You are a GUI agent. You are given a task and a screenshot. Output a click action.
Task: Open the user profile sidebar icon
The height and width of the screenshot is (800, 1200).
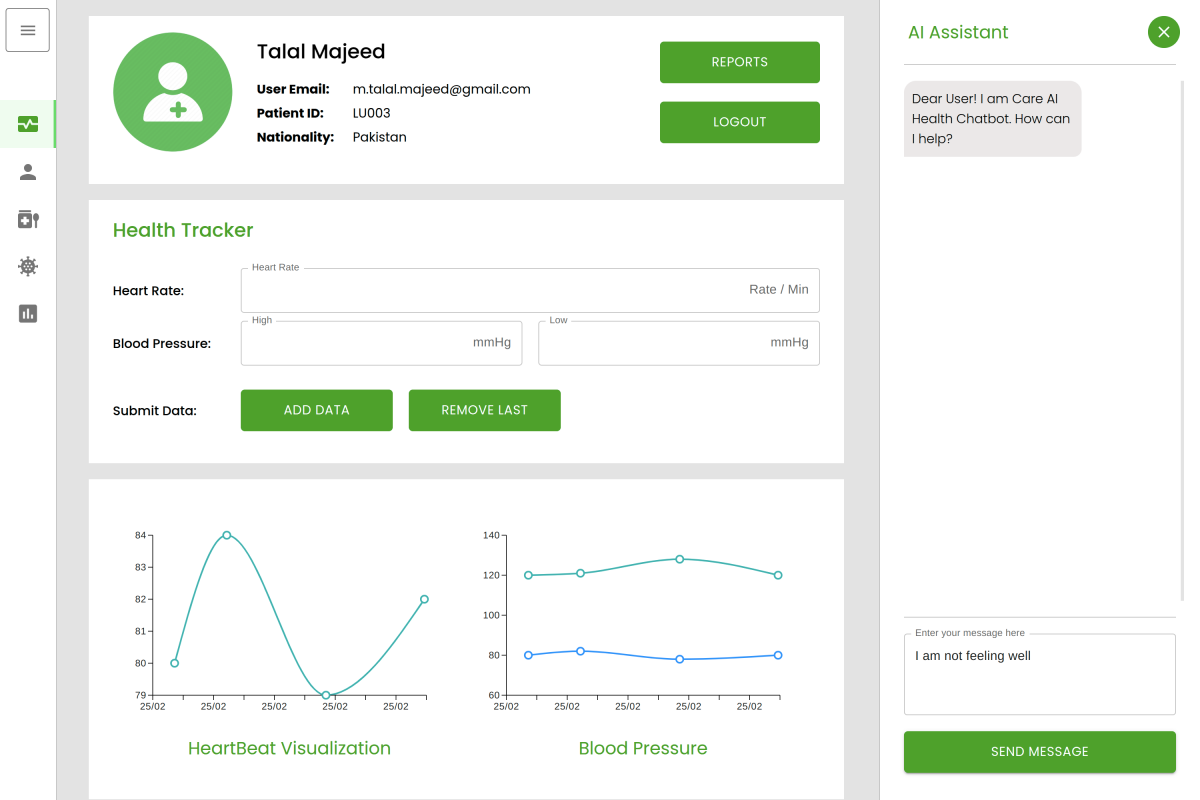[28, 172]
